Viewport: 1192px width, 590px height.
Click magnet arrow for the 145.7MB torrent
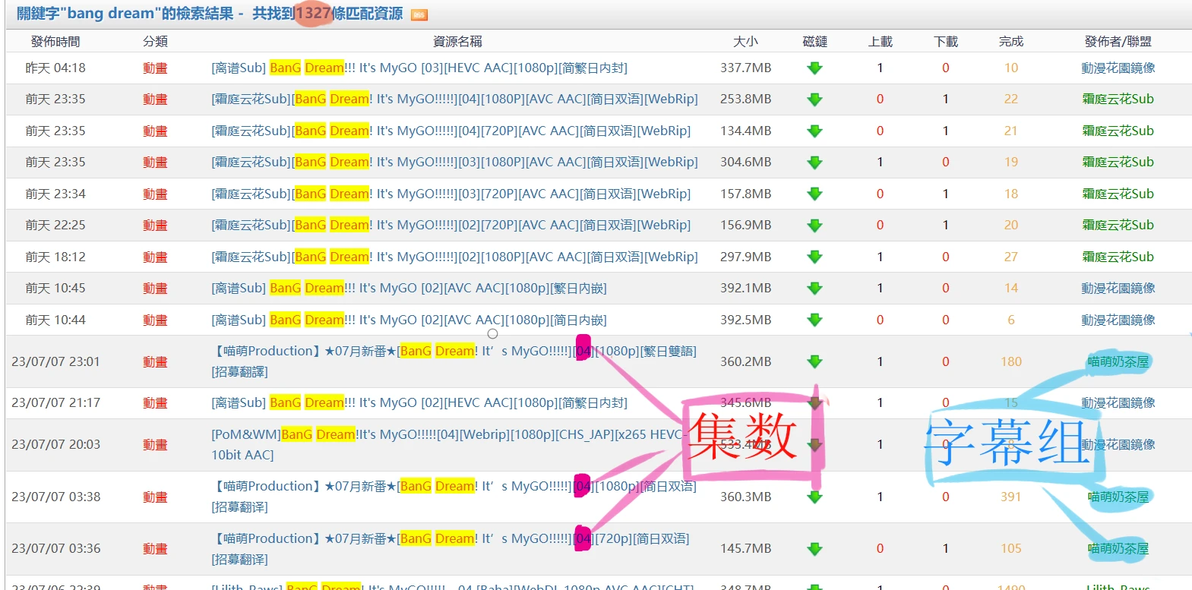(x=814, y=548)
